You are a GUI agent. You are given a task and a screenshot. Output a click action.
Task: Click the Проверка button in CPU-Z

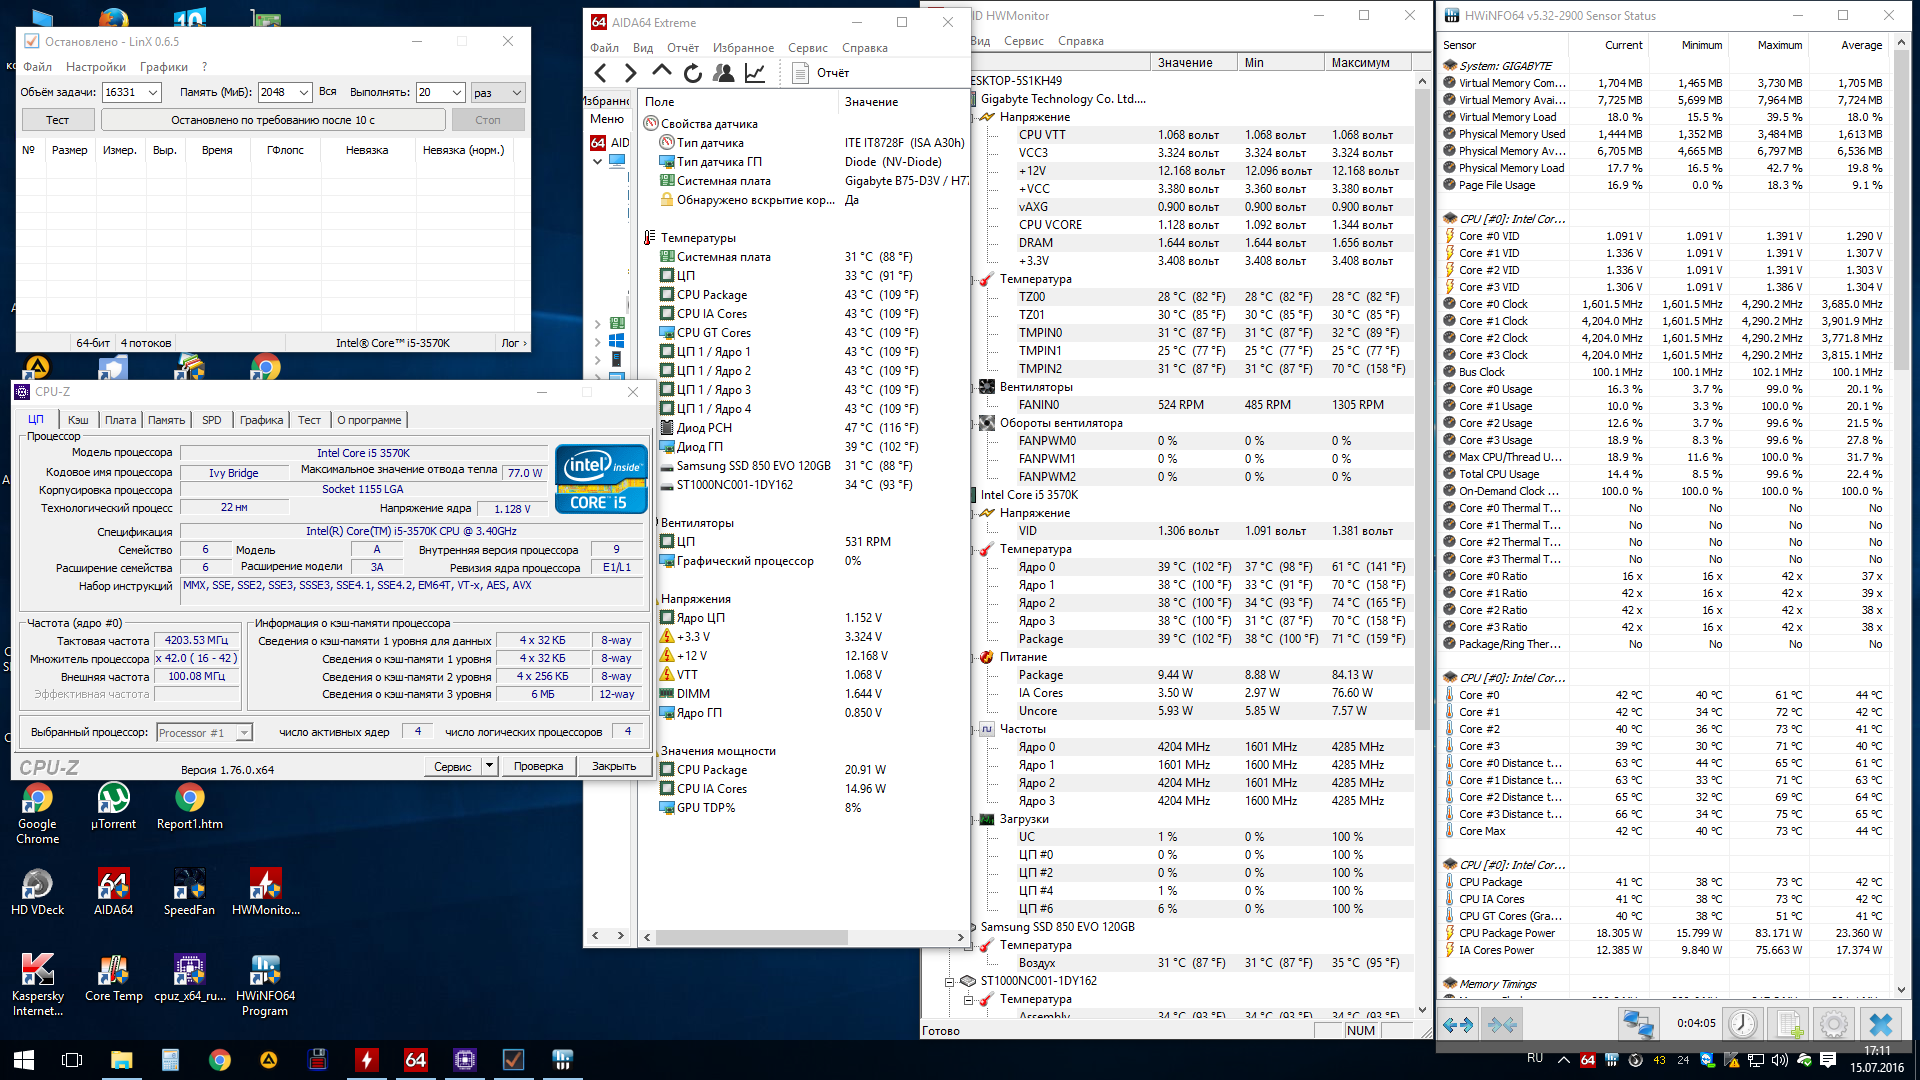pyautogui.click(x=538, y=766)
